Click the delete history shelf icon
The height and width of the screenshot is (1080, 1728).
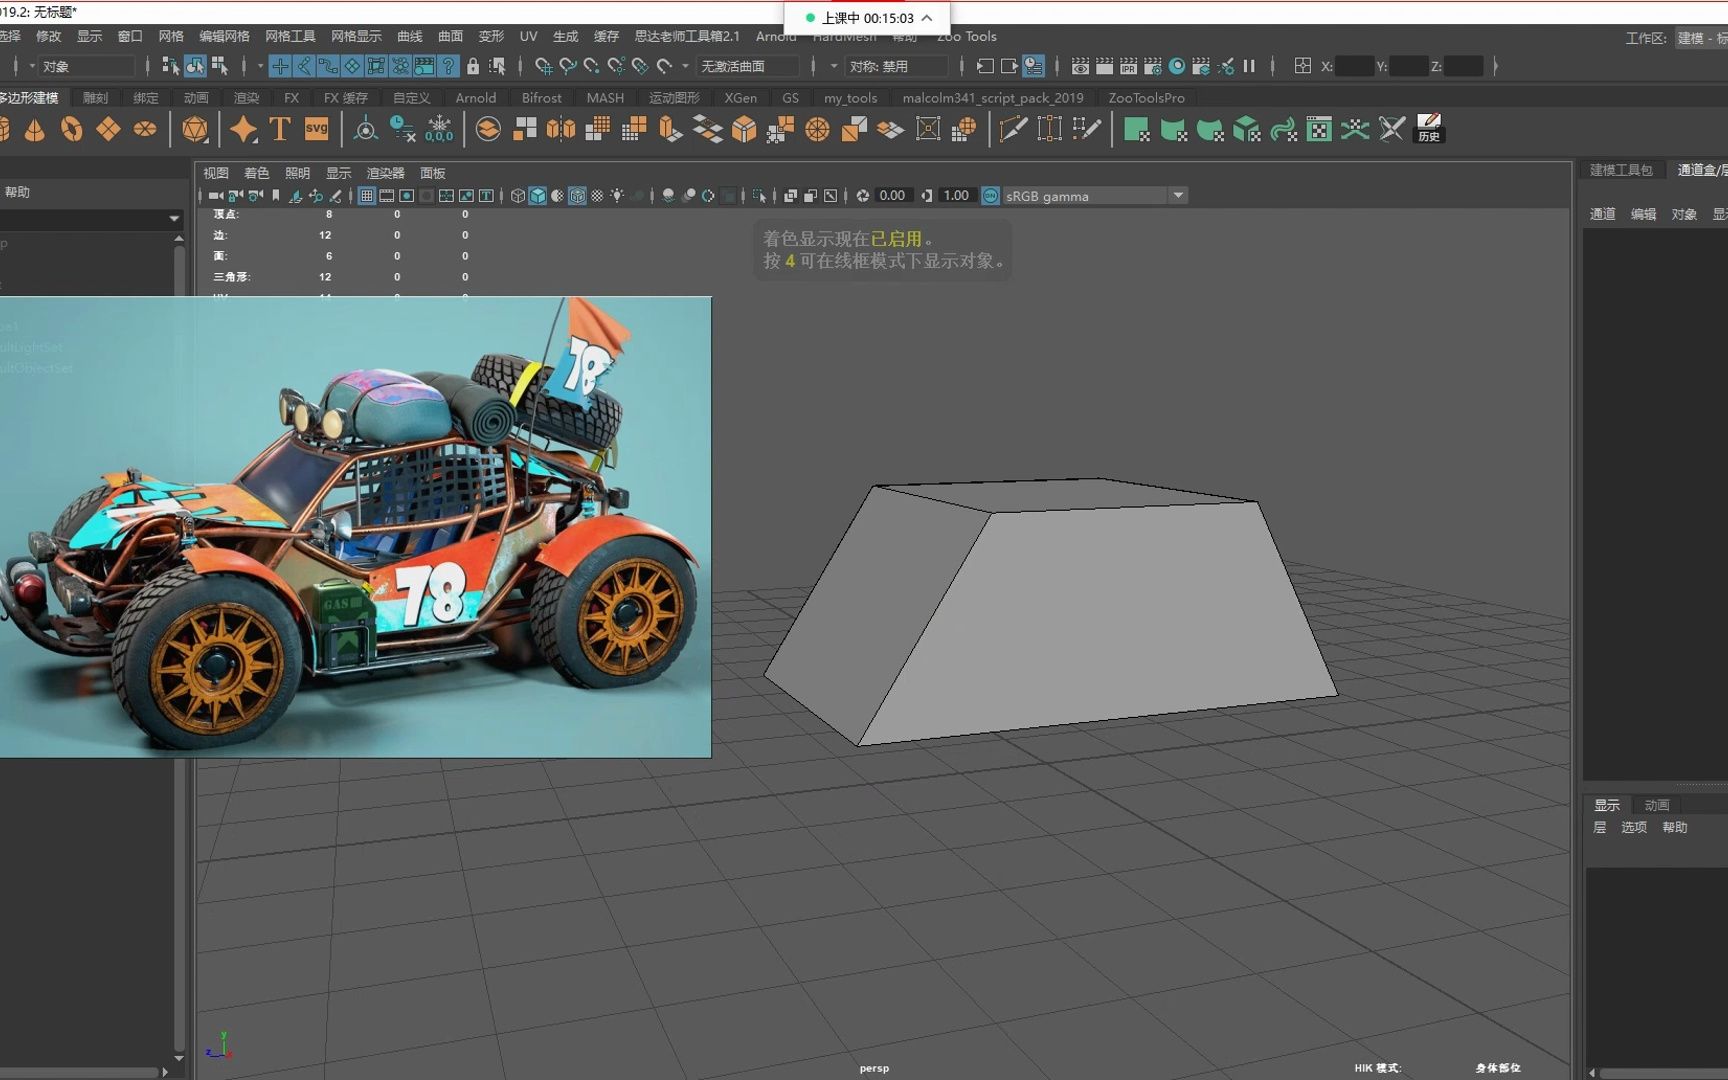tap(402, 129)
